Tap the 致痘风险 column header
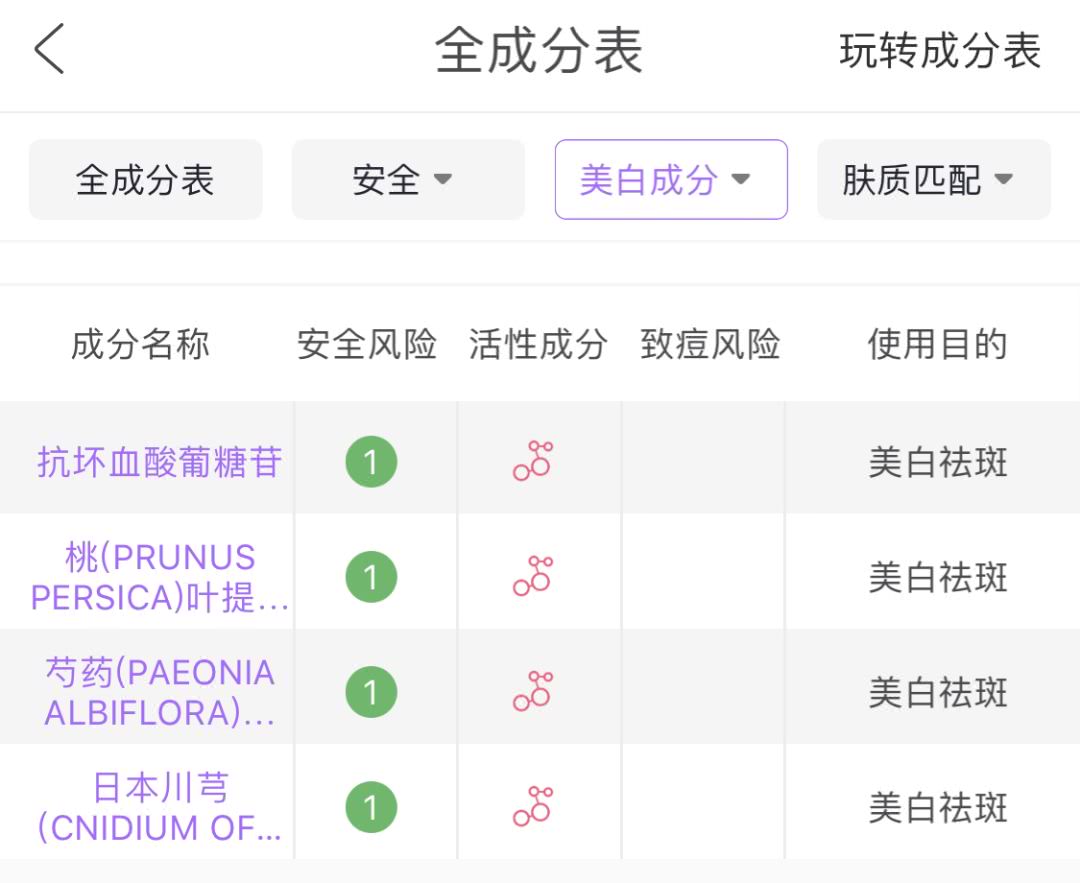1080x883 pixels. 710,345
